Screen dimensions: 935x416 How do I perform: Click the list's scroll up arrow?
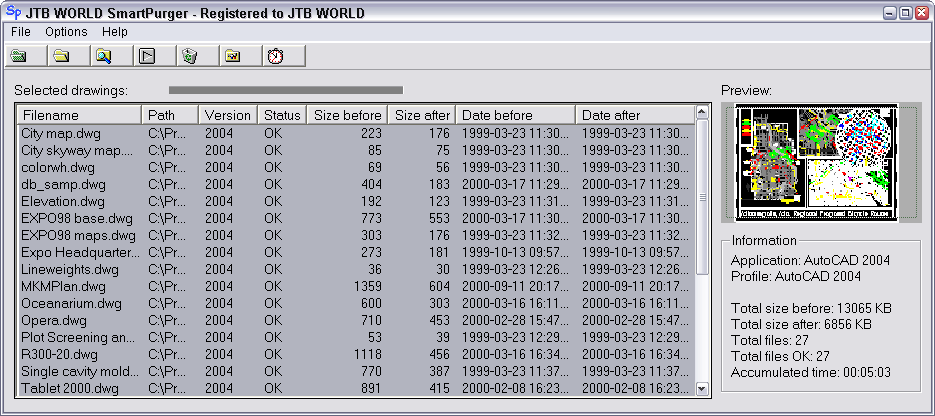click(702, 112)
